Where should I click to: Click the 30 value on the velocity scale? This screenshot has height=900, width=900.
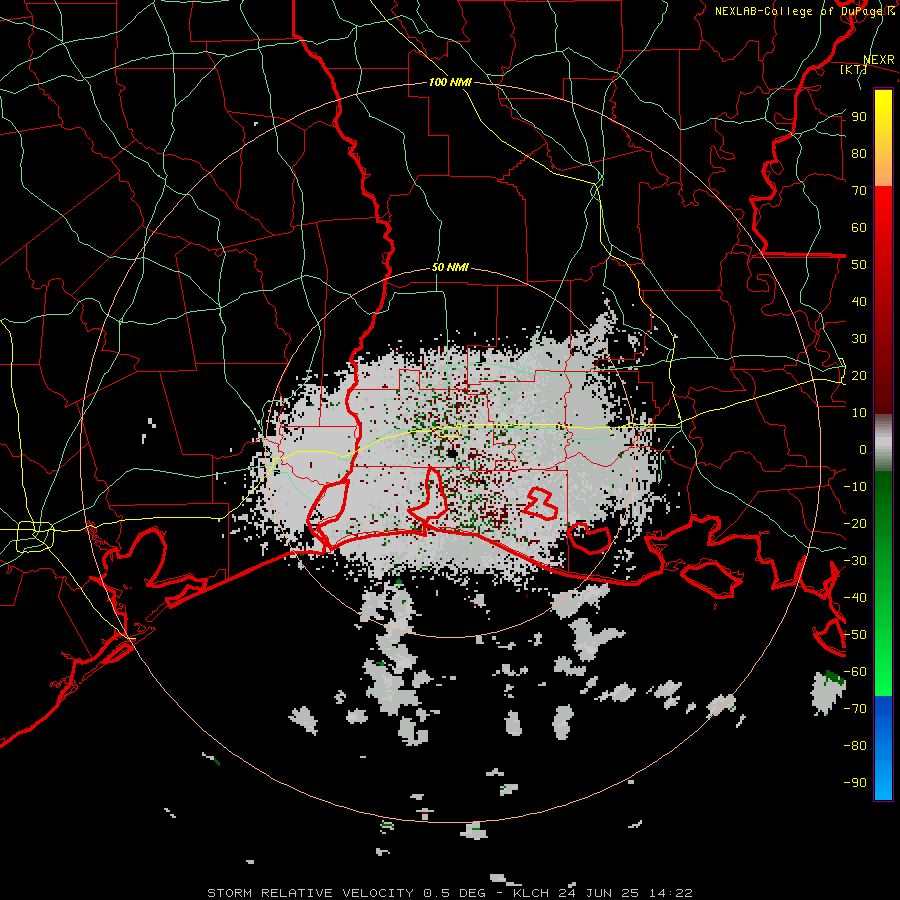[x=859, y=339]
